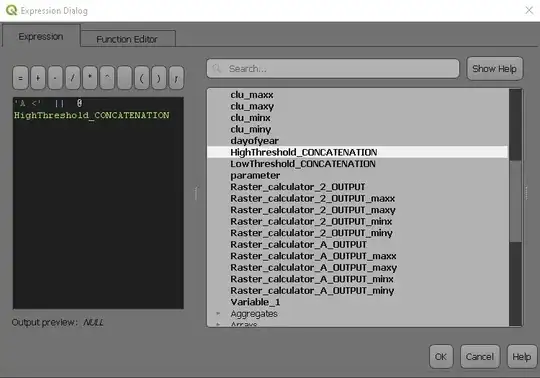
Task: Select Raster_calculator_A_OUTPUT_maxy entry
Action: (314, 267)
